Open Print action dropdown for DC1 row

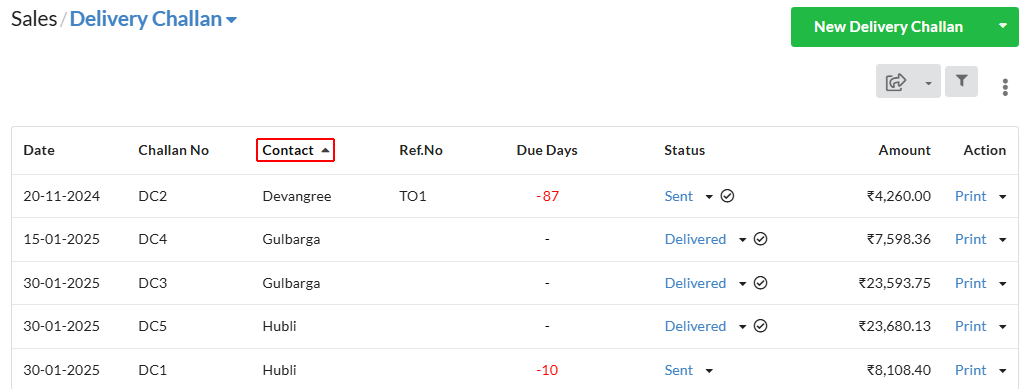coord(1002,371)
